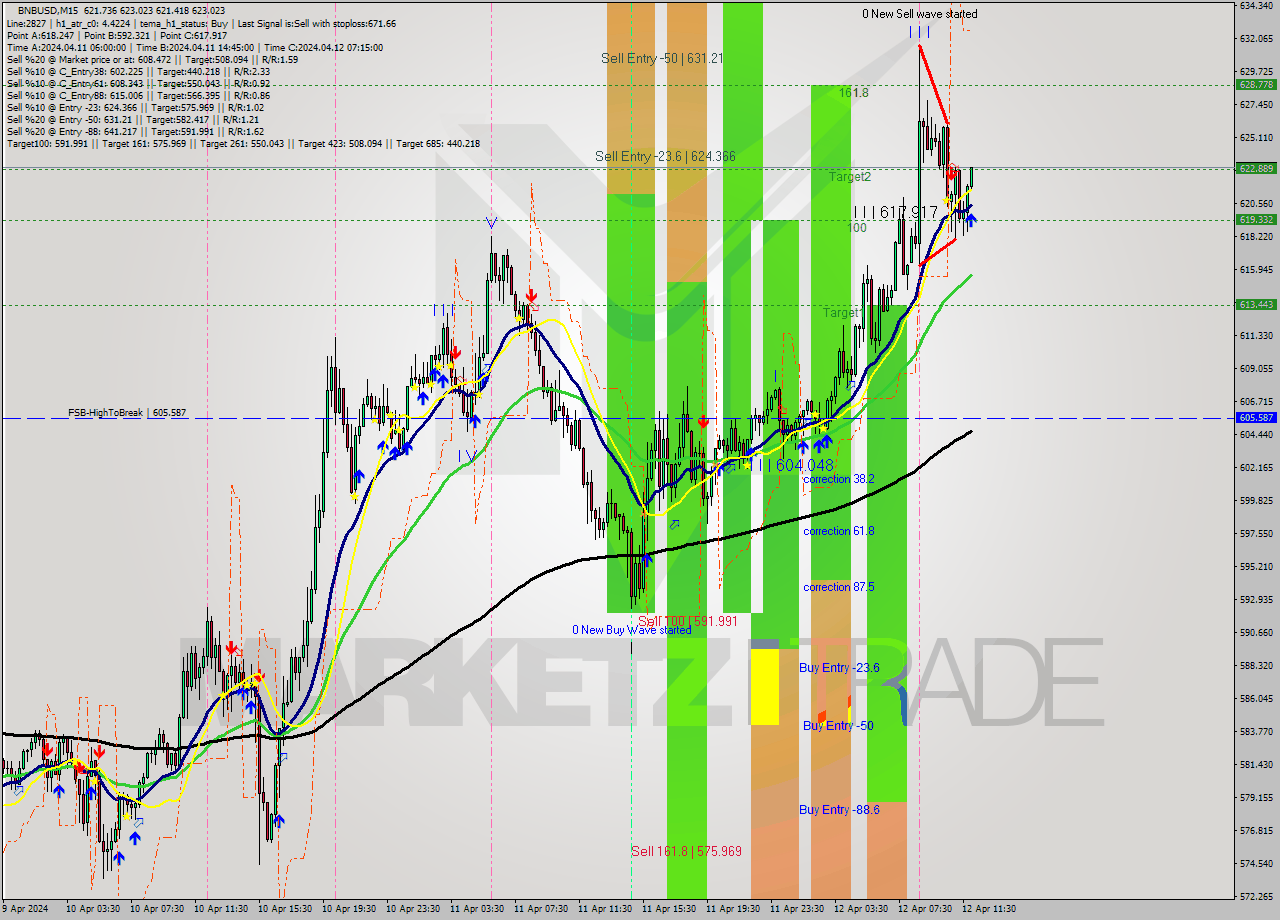The image size is (1280, 920).
Task: Click the '12 Apr 11:30' time axis label
Action: 990,909
